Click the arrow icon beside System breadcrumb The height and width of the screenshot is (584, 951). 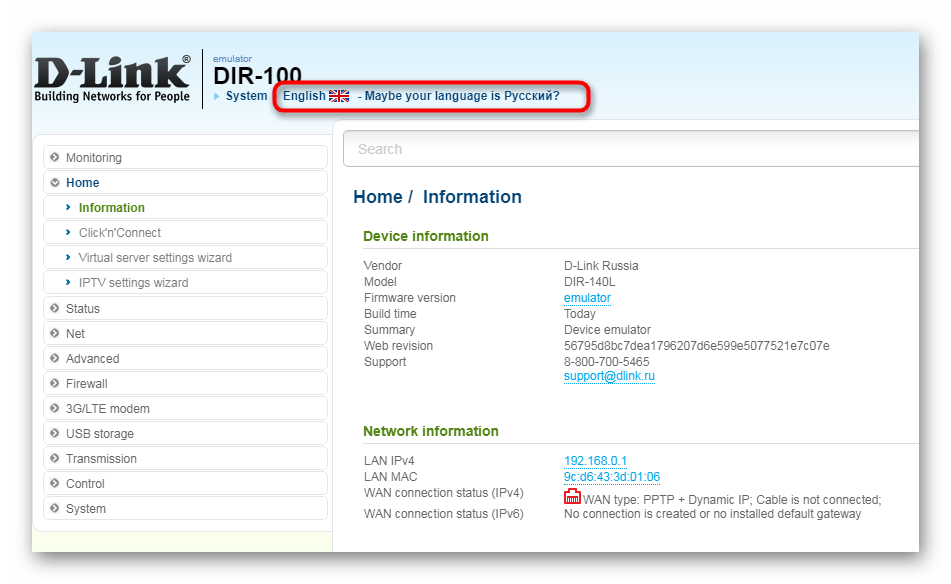[217, 97]
